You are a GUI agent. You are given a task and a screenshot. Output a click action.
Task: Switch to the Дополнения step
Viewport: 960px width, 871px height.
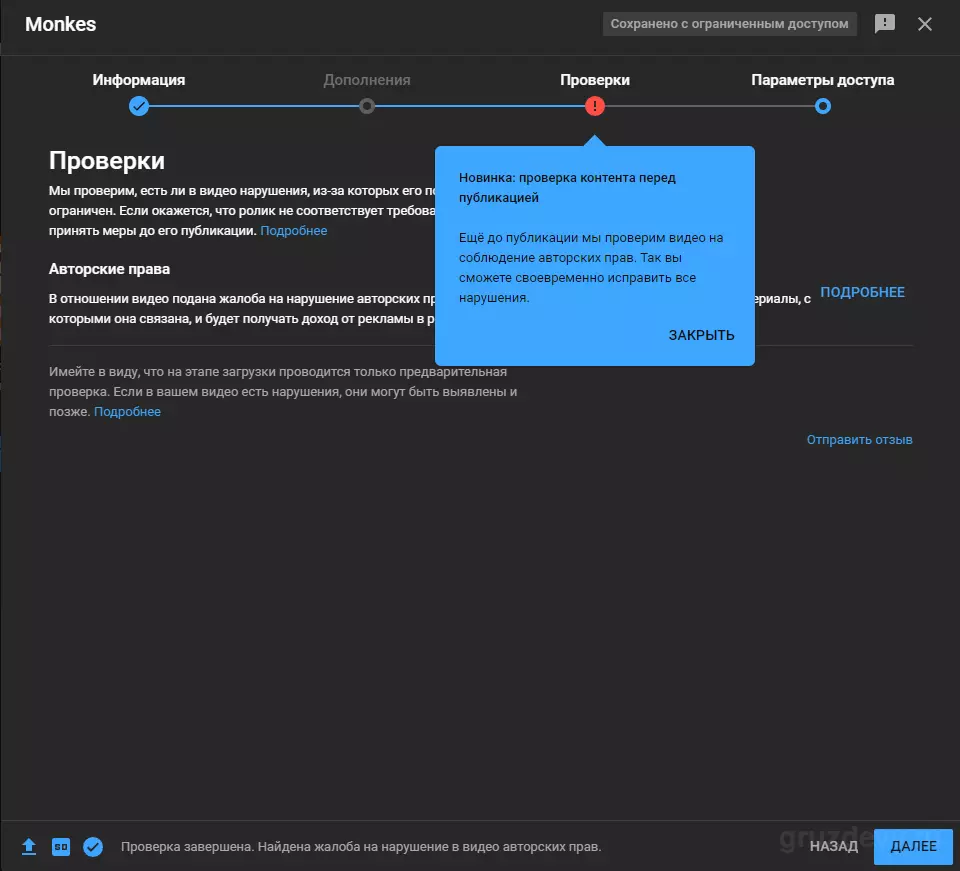[367, 80]
